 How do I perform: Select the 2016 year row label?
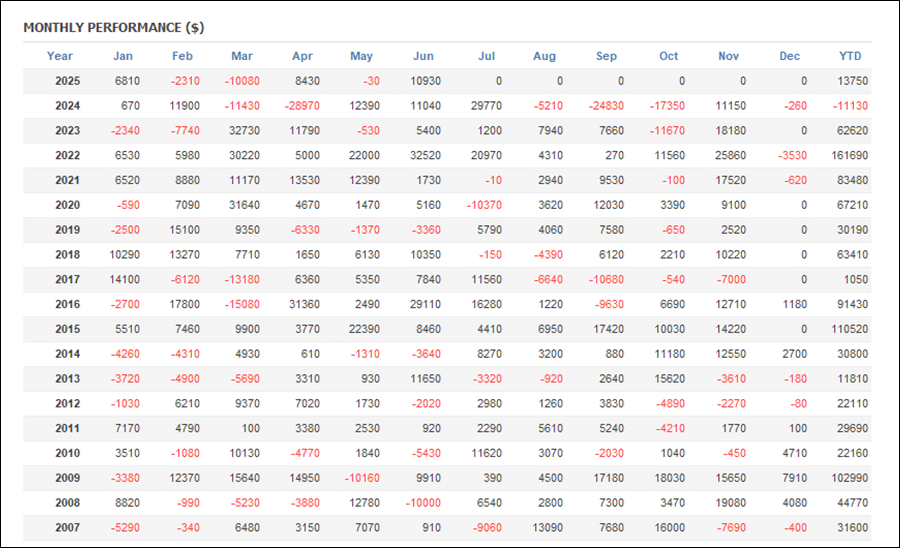tap(68, 304)
